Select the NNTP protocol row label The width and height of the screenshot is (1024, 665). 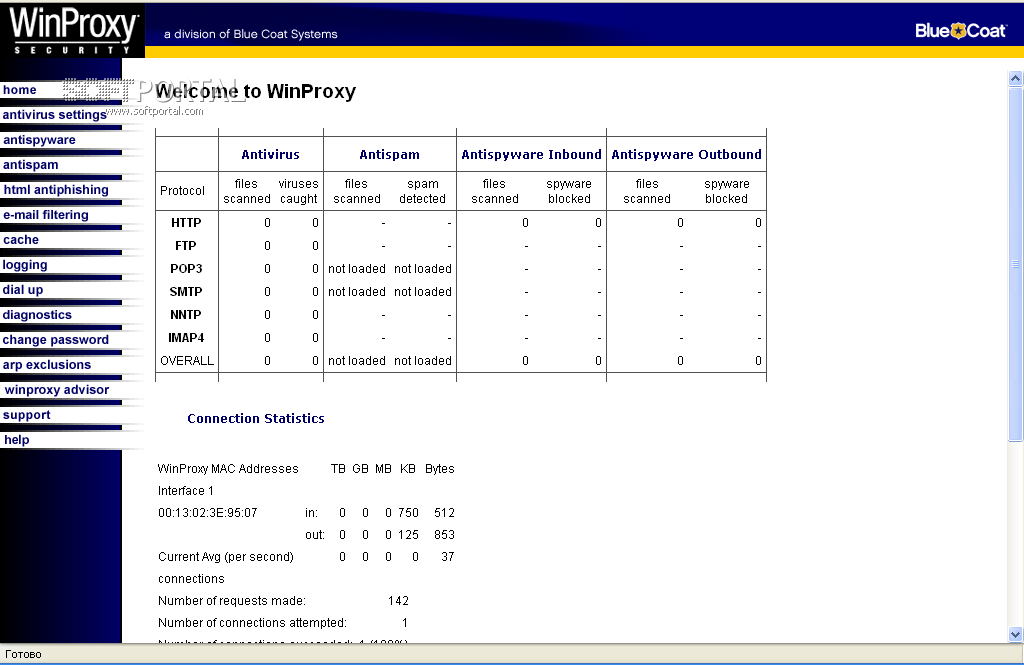[x=185, y=315]
